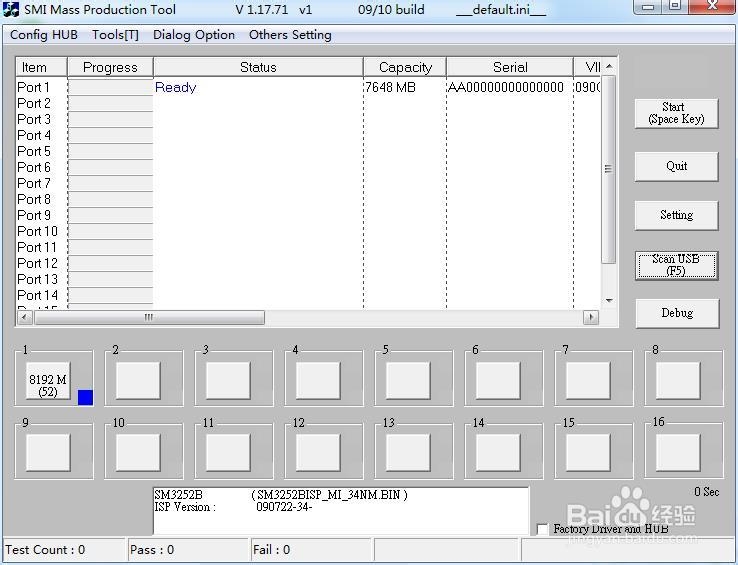Click the horizontal scrollbar thumb

pos(149,318)
